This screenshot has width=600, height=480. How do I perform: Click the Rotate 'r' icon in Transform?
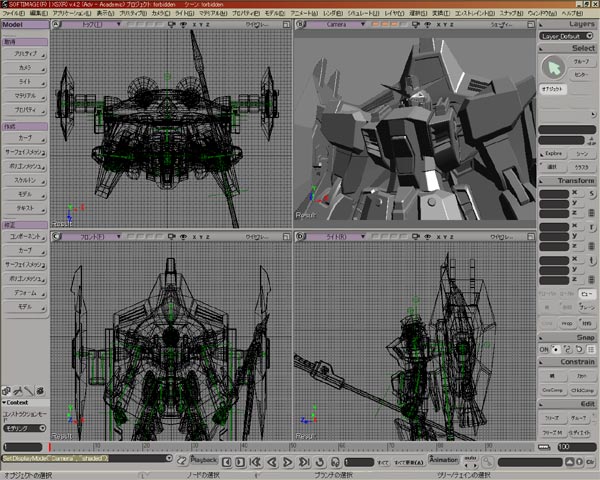pyautogui.click(x=592, y=227)
